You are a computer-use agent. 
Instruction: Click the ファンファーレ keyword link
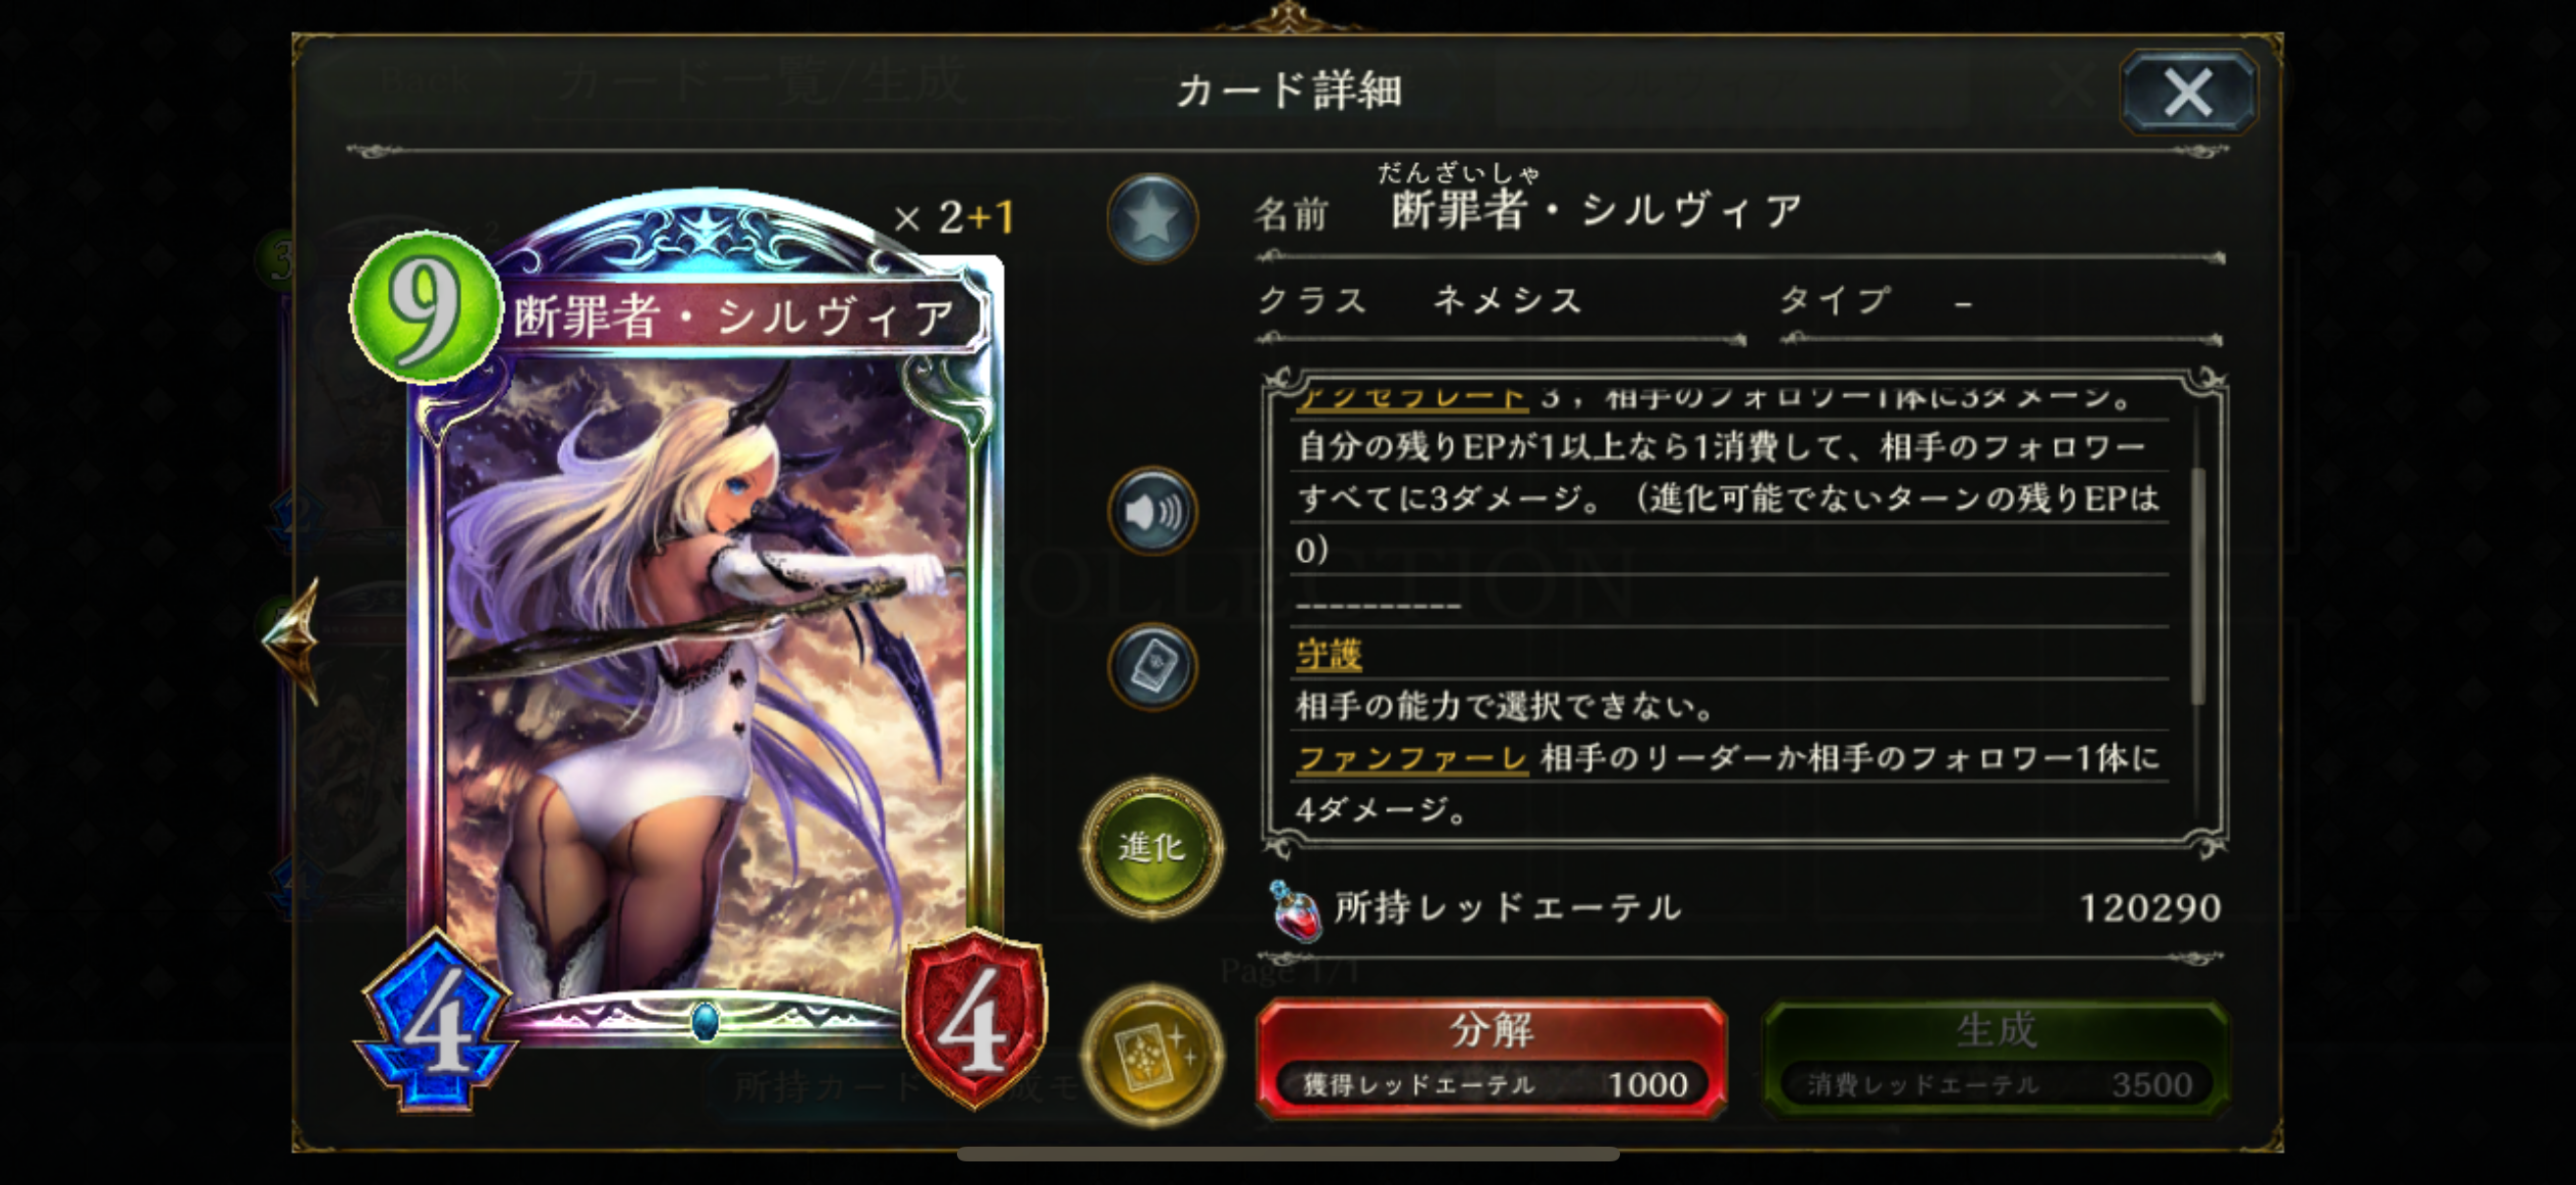click(1412, 759)
